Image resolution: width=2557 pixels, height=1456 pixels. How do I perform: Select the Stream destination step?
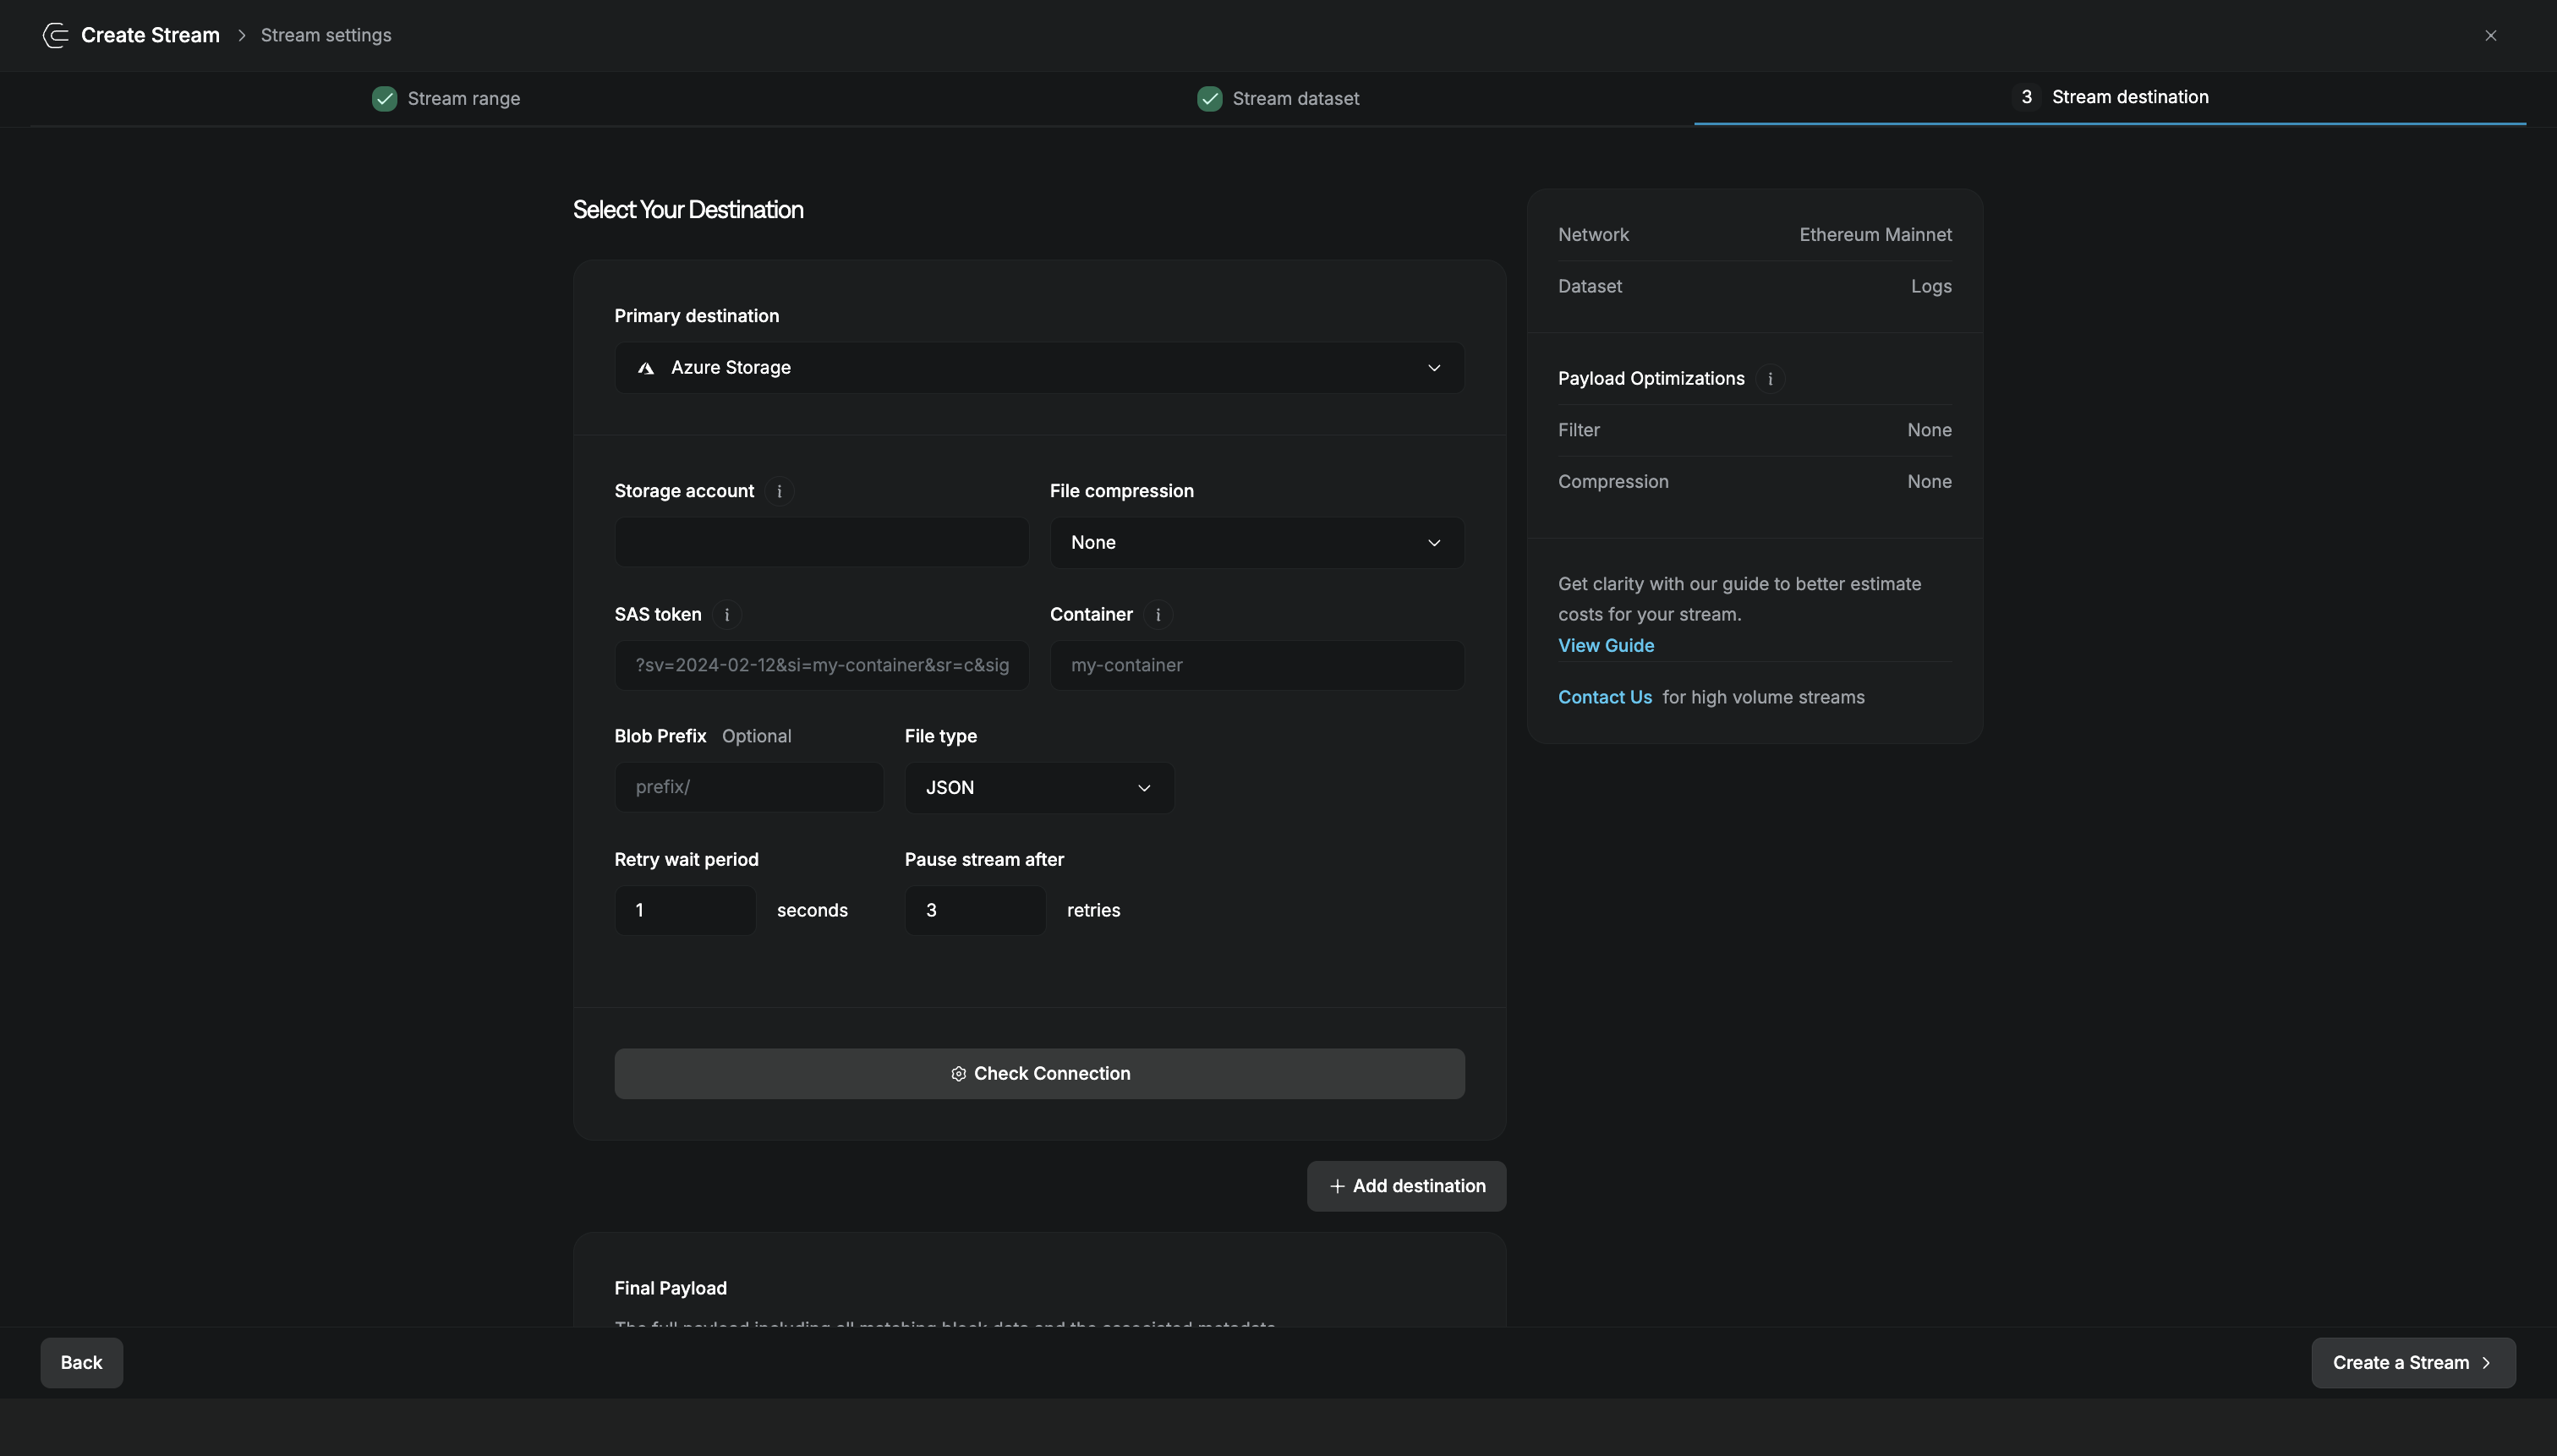tap(2110, 97)
